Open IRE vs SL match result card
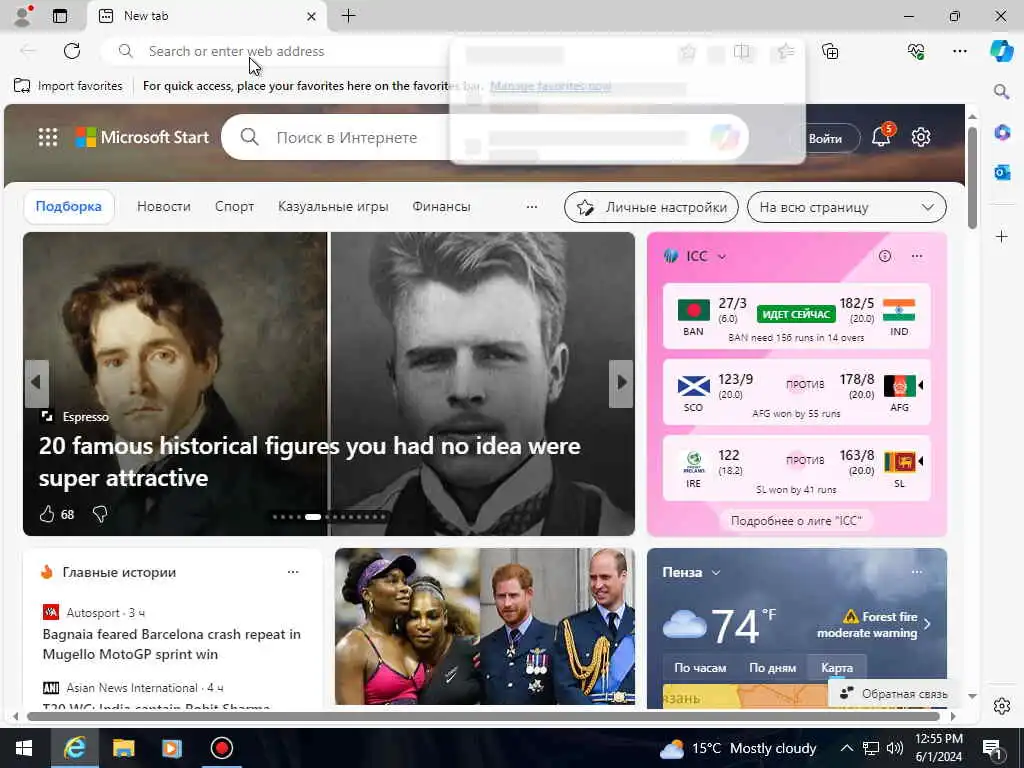The width and height of the screenshot is (1024, 768). click(796, 468)
